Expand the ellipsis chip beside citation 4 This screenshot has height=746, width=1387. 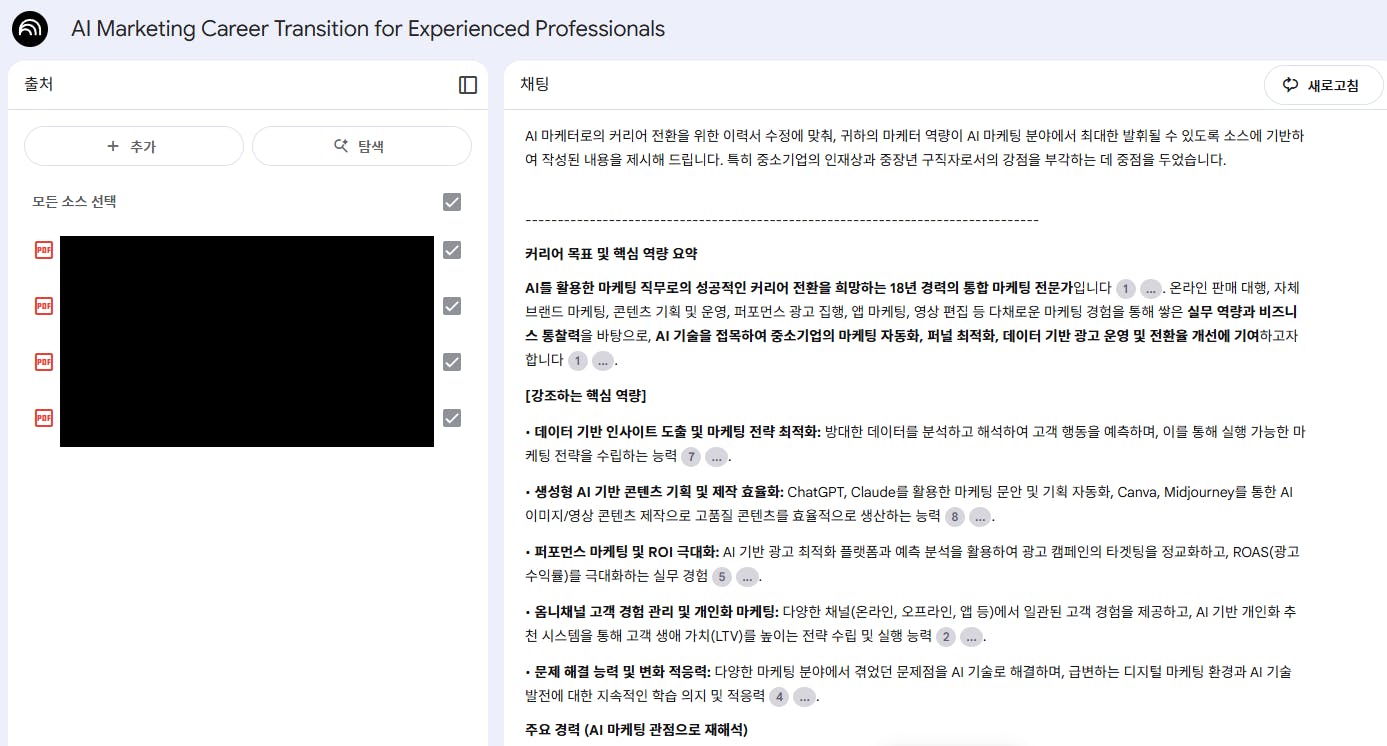point(804,696)
